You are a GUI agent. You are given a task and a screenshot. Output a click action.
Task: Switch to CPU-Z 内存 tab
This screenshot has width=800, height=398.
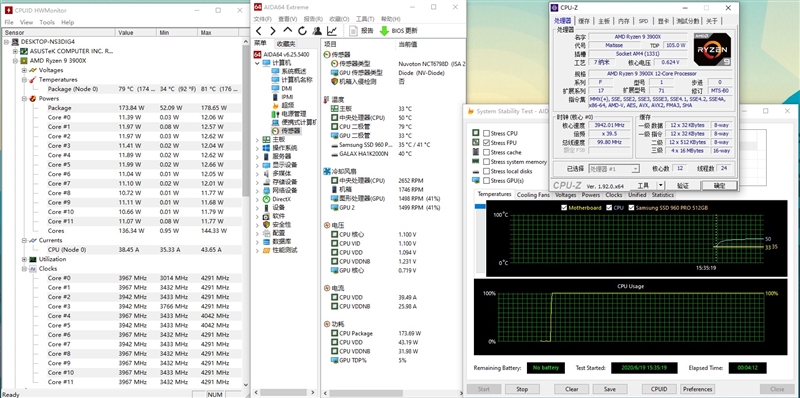tap(623, 21)
